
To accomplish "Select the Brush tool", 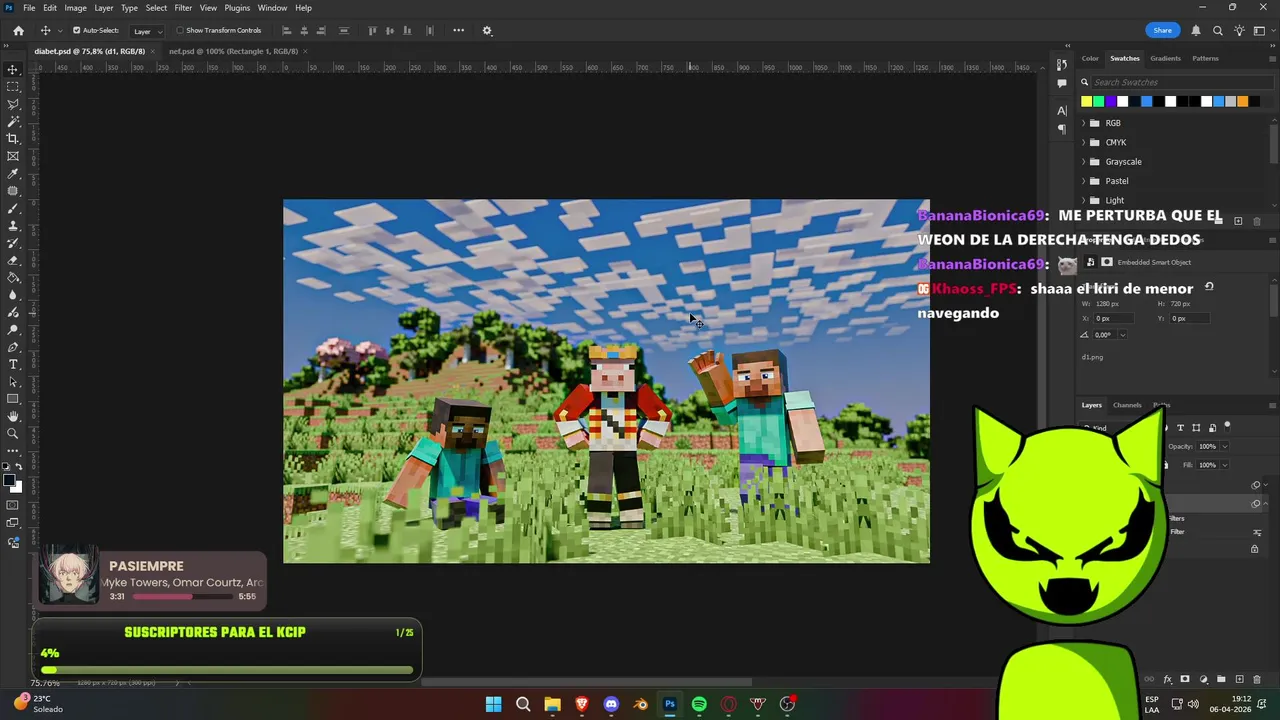I will 13,209.
